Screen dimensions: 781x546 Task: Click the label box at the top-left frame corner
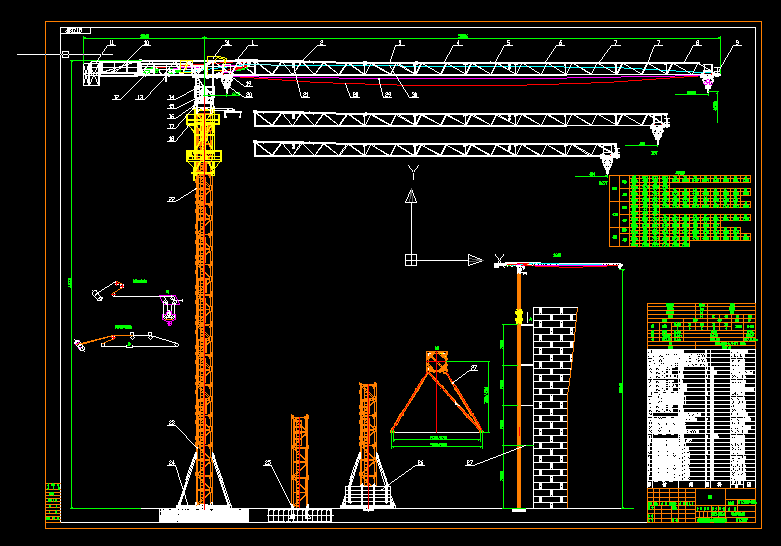click(76, 31)
